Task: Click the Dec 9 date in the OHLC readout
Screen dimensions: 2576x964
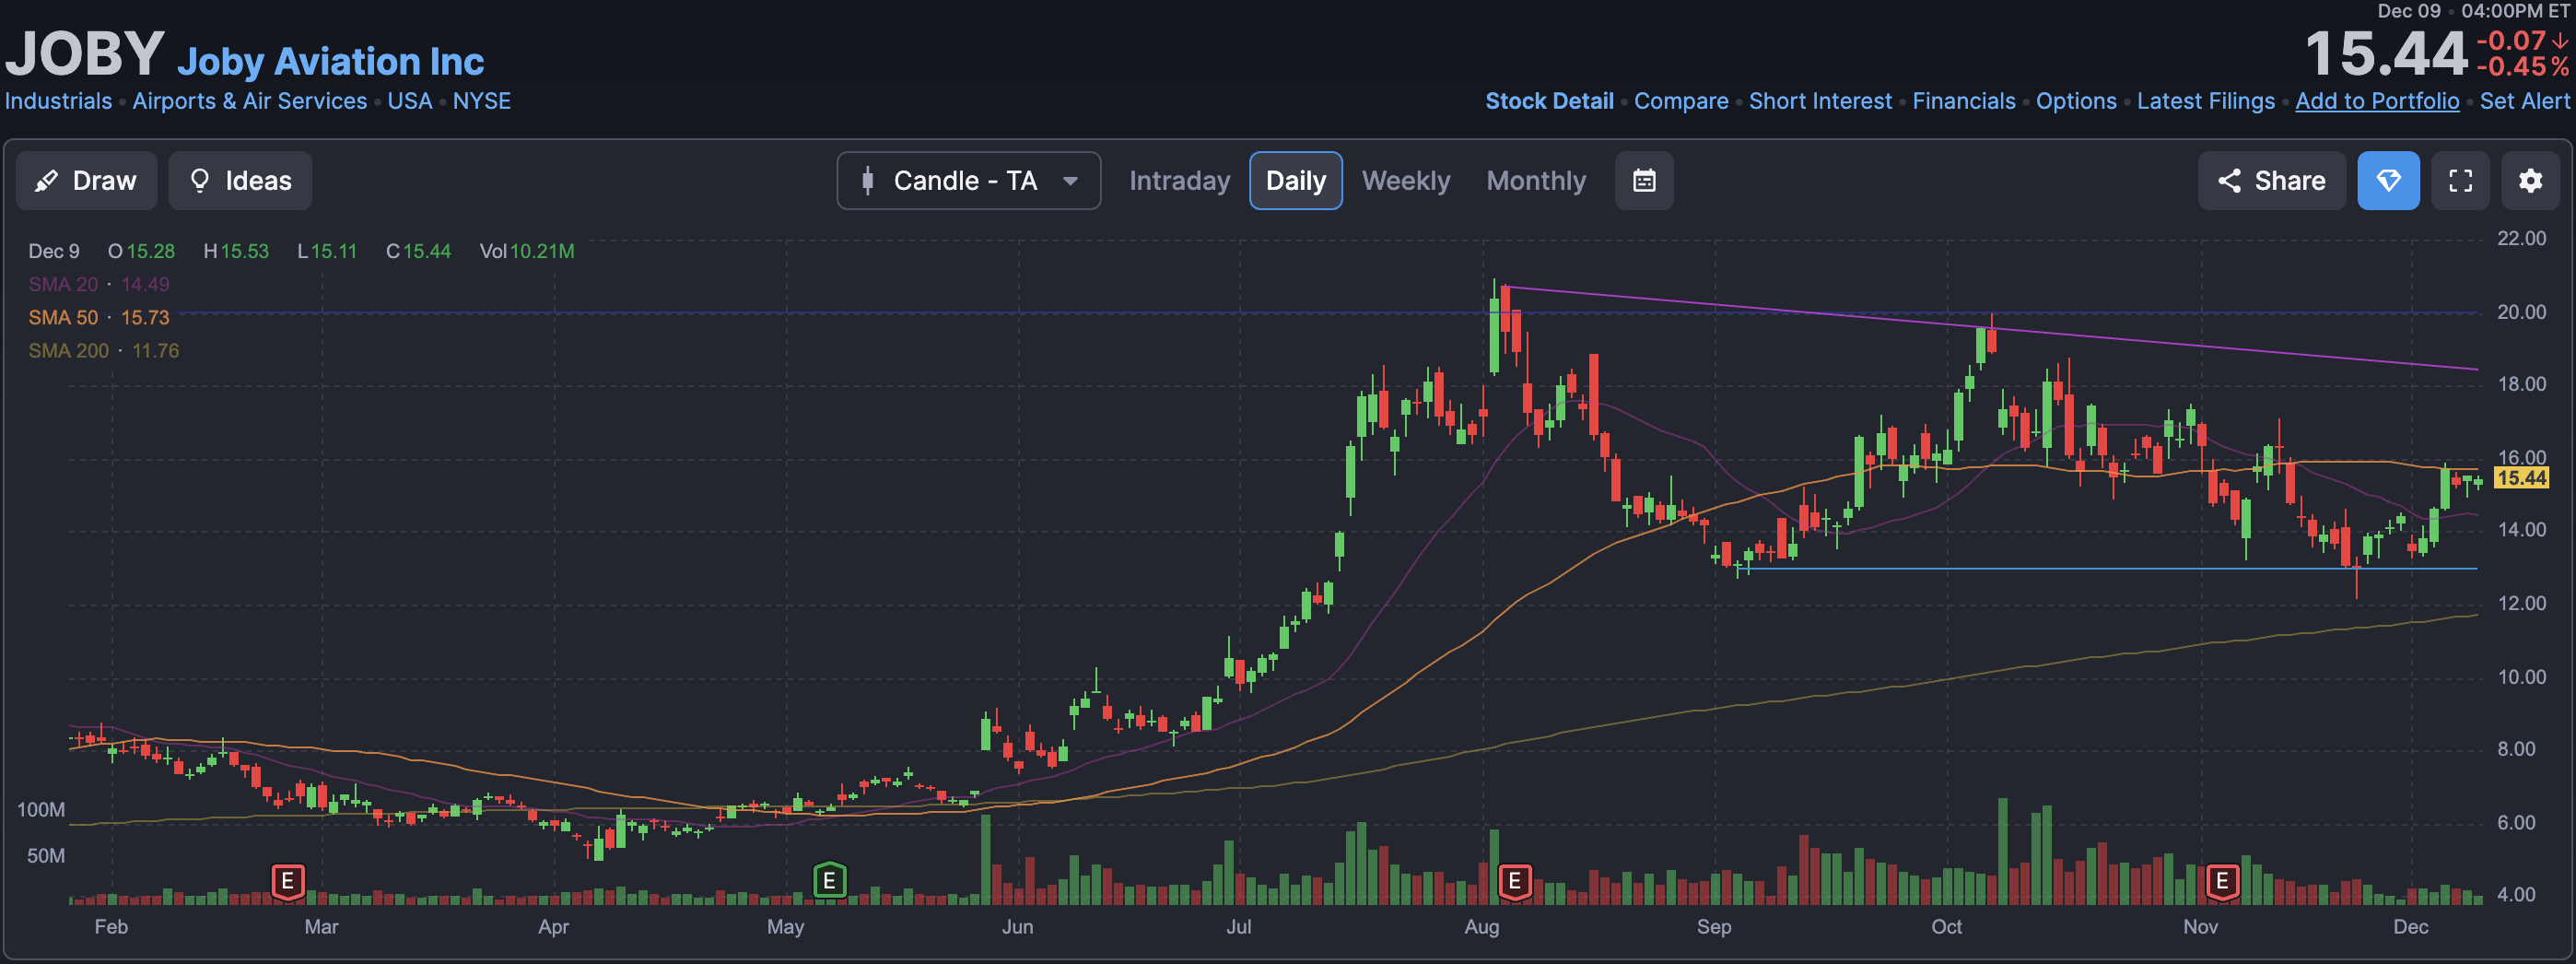Action: [x=54, y=251]
